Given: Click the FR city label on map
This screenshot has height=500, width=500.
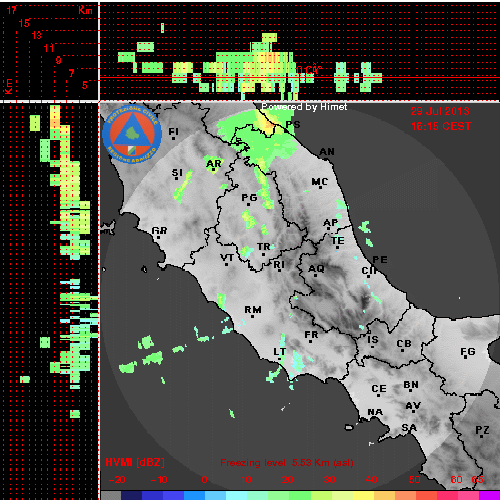Looking at the screenshot, I should coord(311,334).
